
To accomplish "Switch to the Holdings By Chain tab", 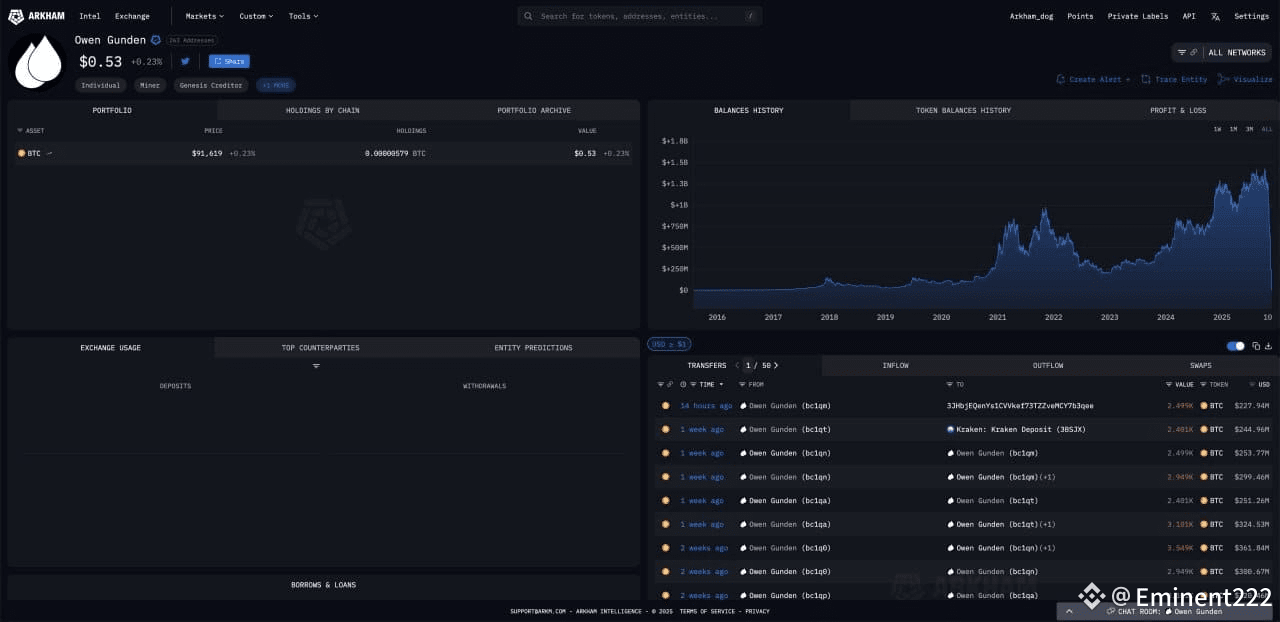I will coord(322,110).
